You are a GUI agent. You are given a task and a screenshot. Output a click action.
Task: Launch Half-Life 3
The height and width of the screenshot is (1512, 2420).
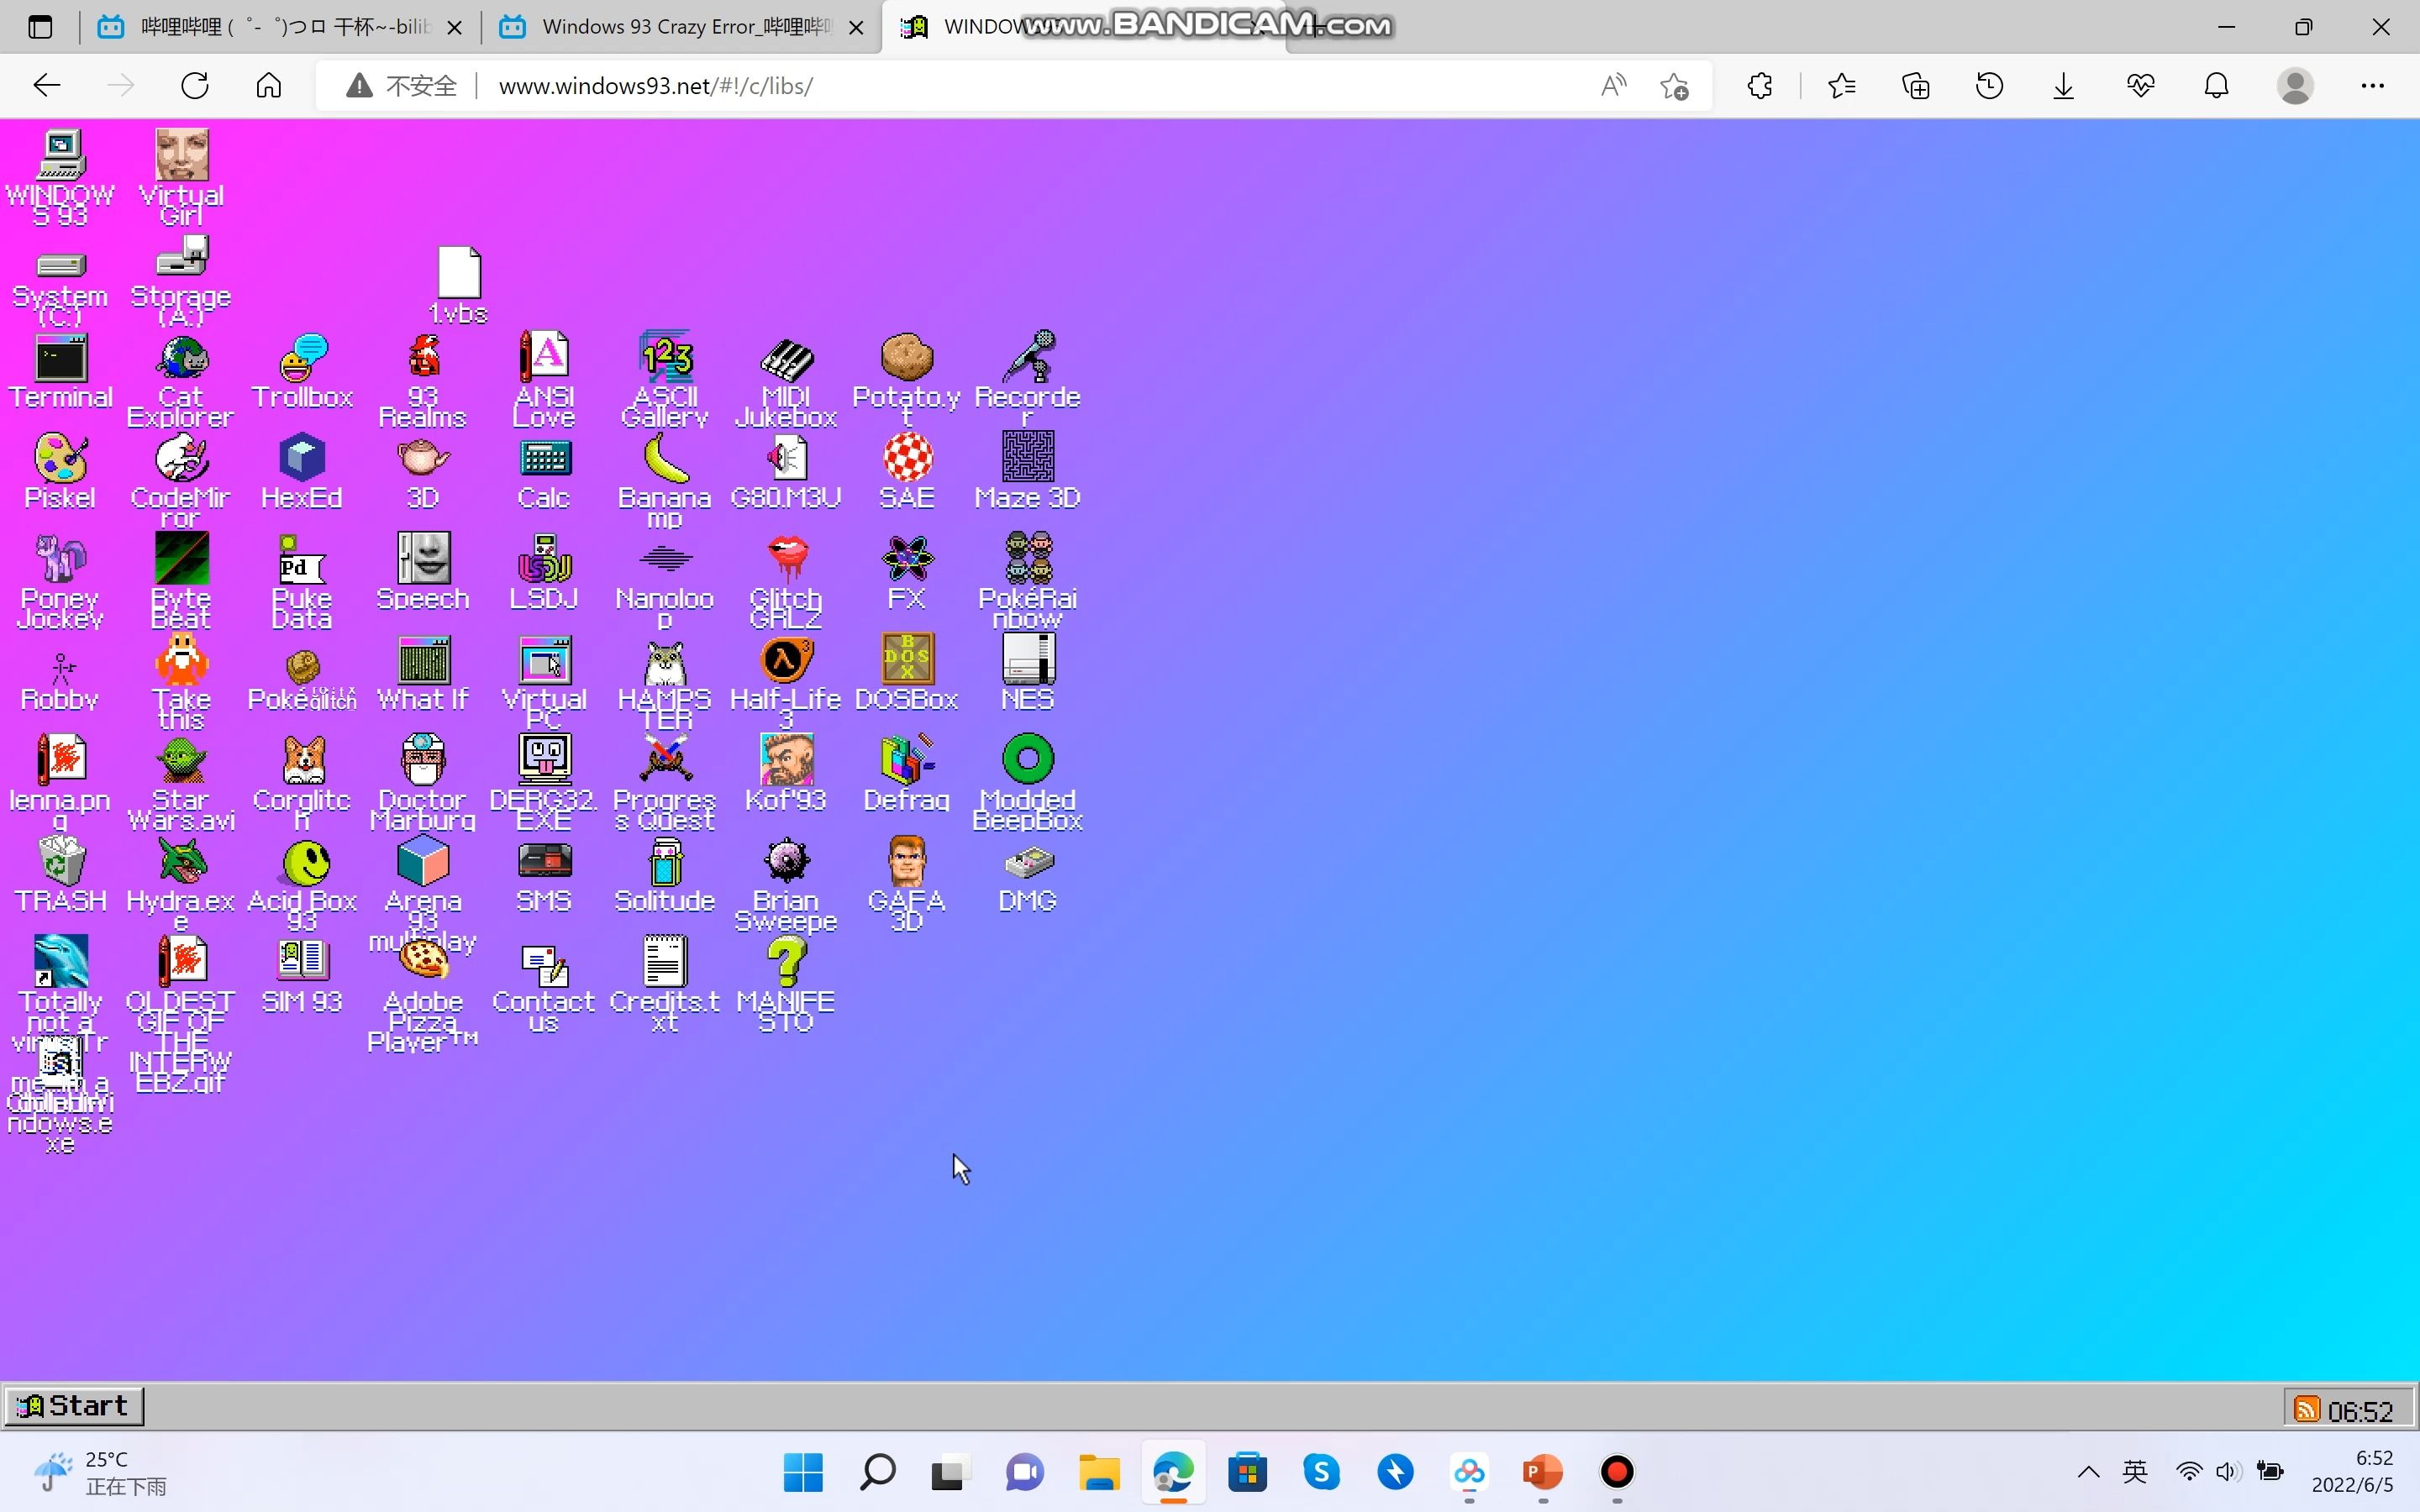(x=786, y=662)
